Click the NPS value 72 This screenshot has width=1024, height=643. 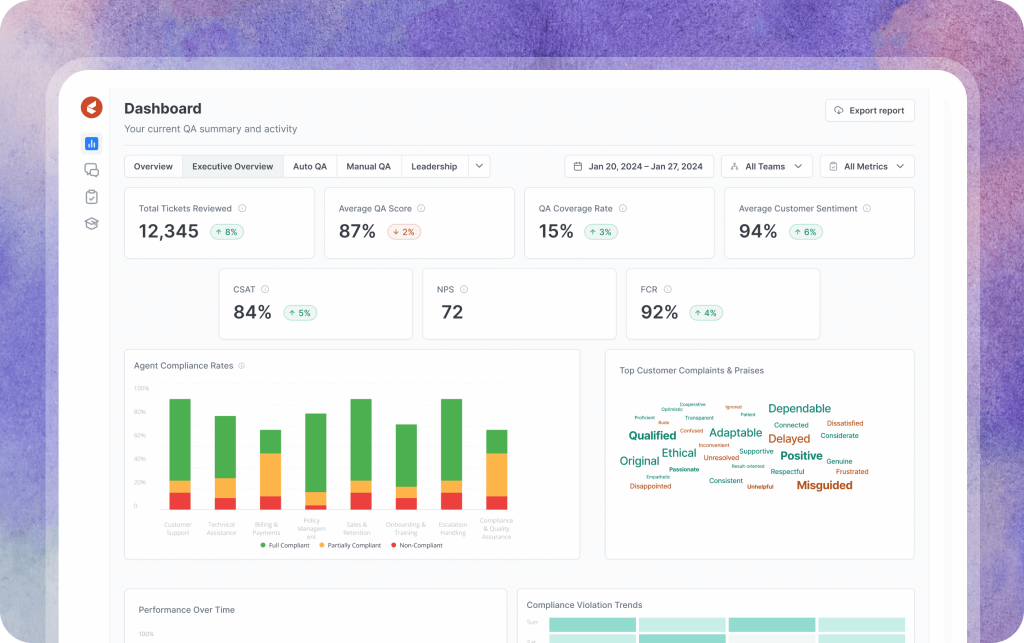pyautogui.click(x=452, y=312)
